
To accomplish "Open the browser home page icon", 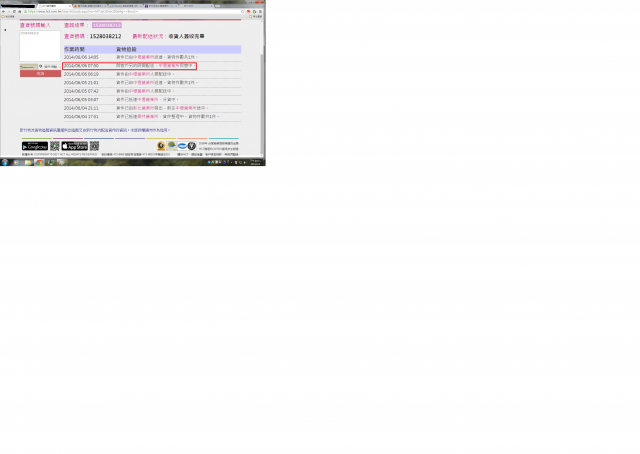I will [x=19, y=11].
